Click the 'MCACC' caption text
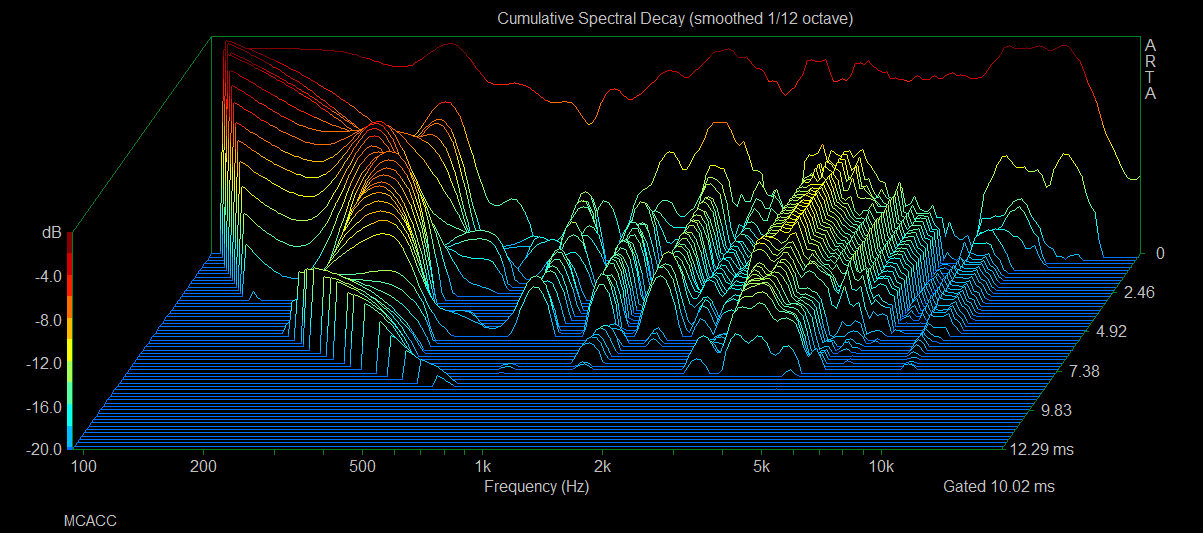This screenshot has width=1203, height=533. [90, 521]
